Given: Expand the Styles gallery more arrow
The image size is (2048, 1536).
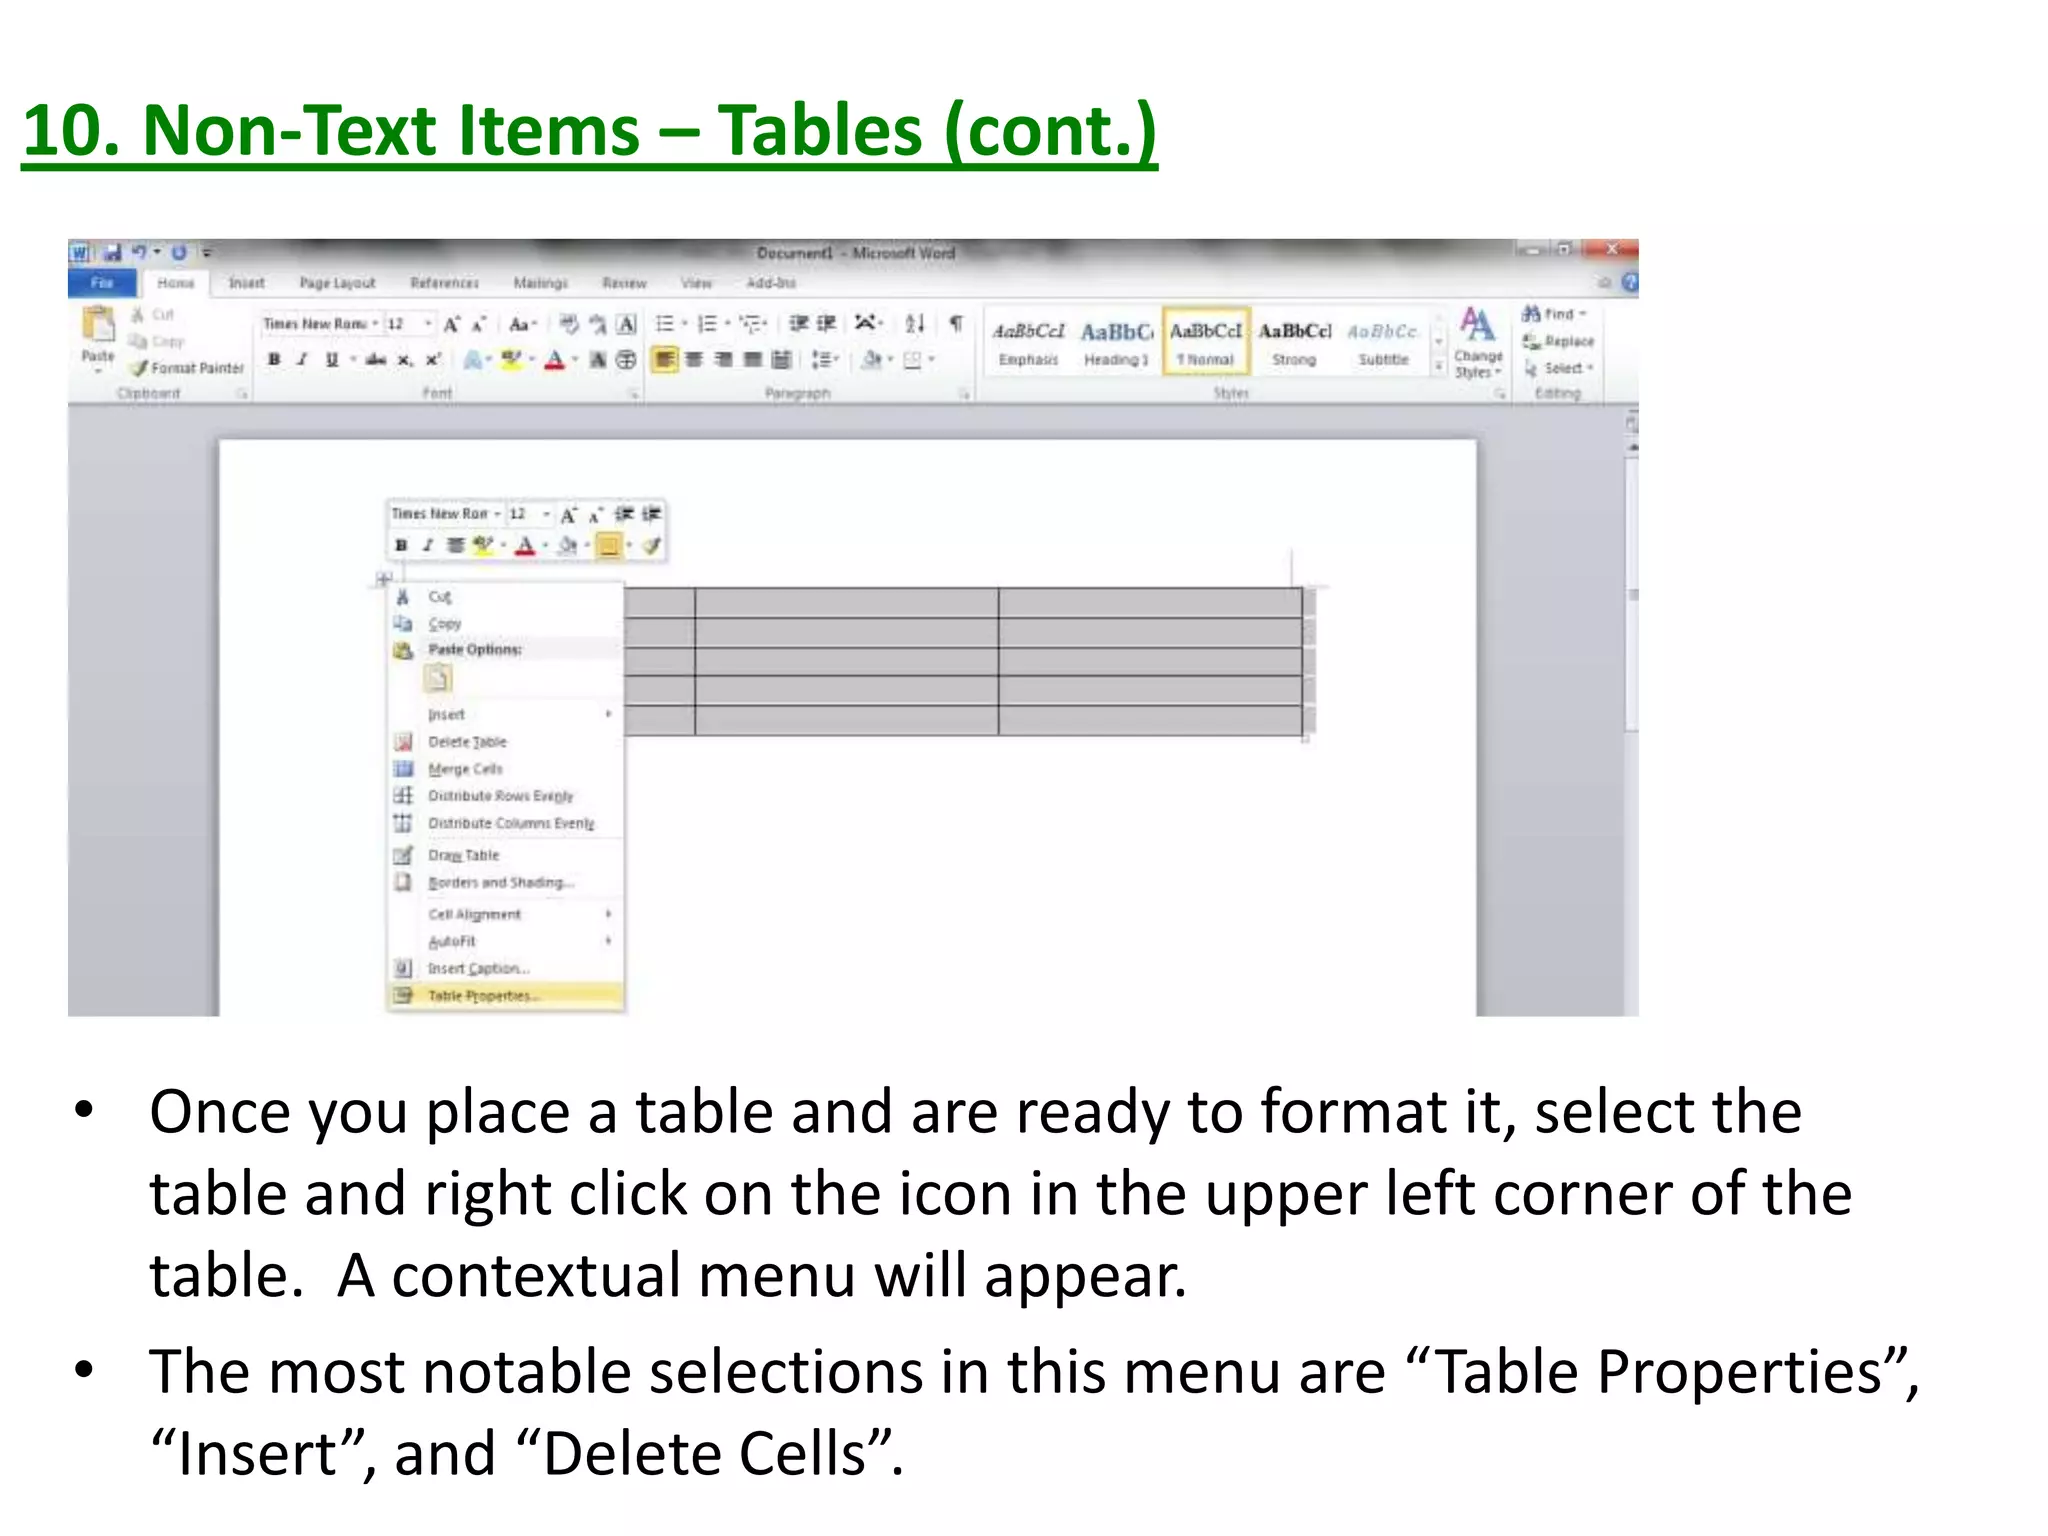Looking at the screenshot, I should [x=1439, y=368].
